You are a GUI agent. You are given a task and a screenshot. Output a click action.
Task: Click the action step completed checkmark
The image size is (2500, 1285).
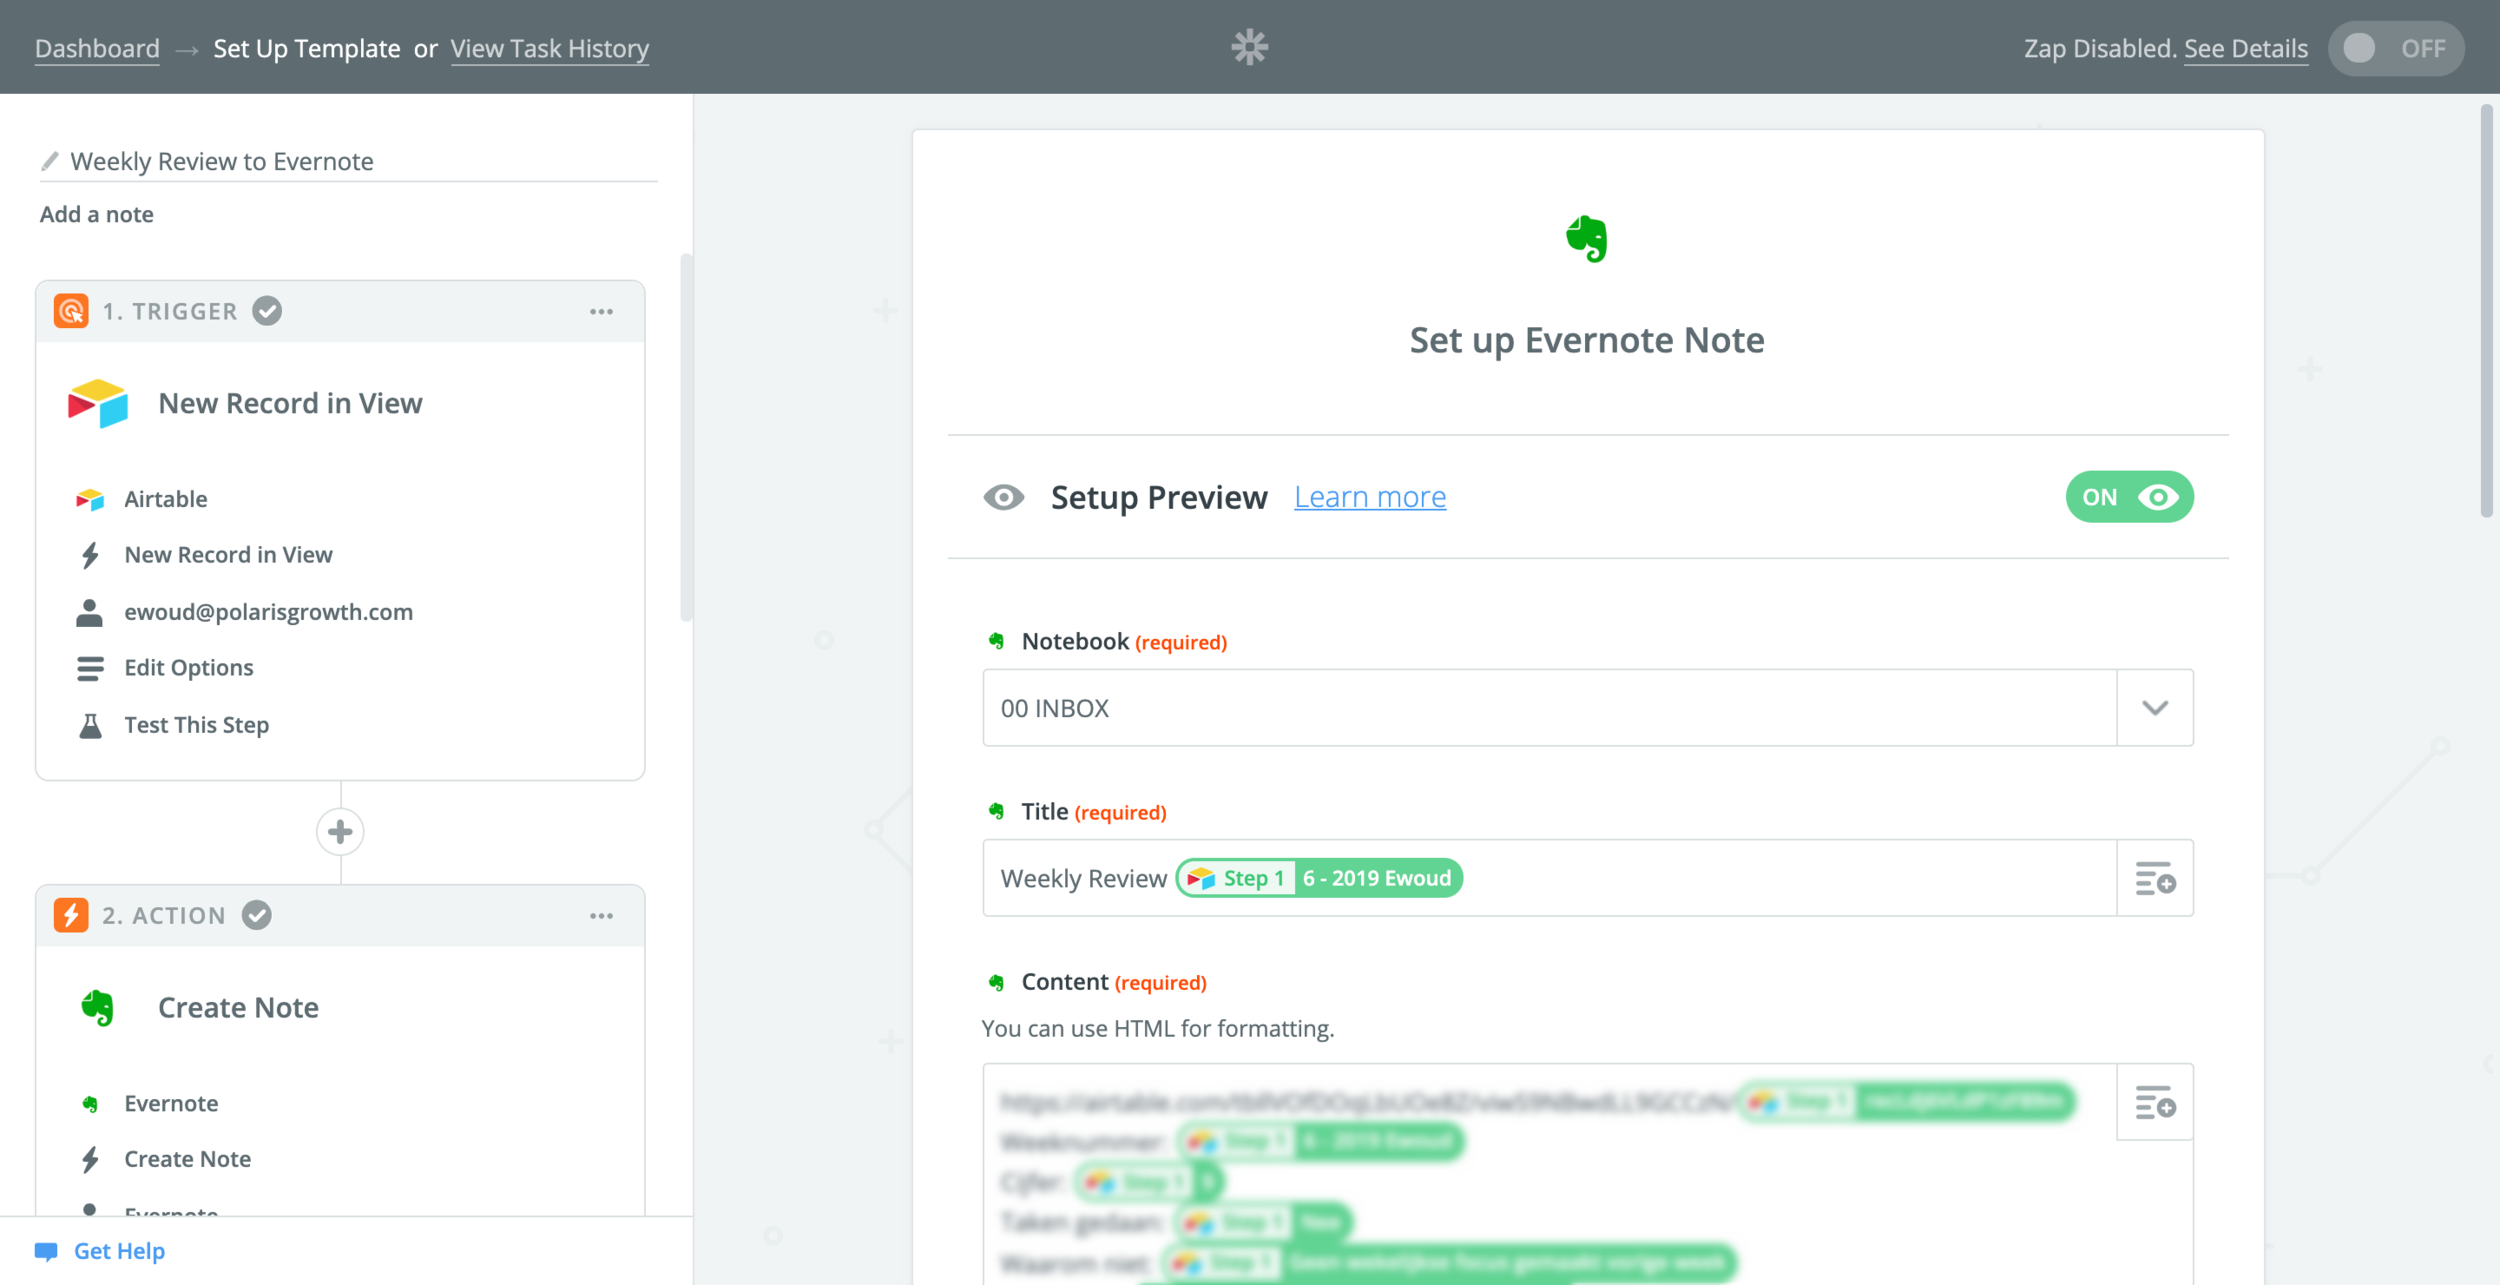[257, 915]
